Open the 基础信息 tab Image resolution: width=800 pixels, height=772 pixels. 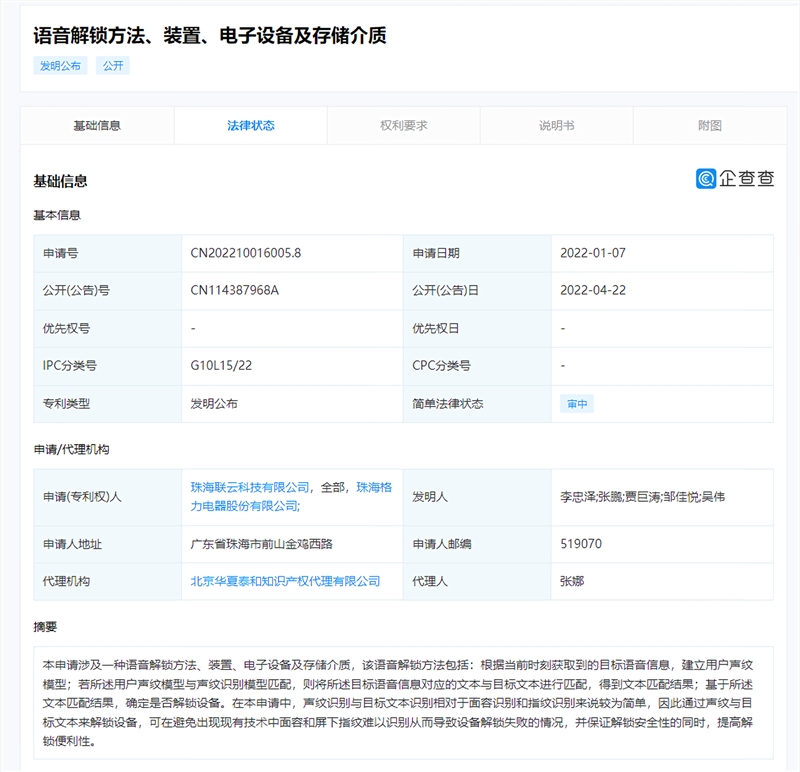[97, 126]
